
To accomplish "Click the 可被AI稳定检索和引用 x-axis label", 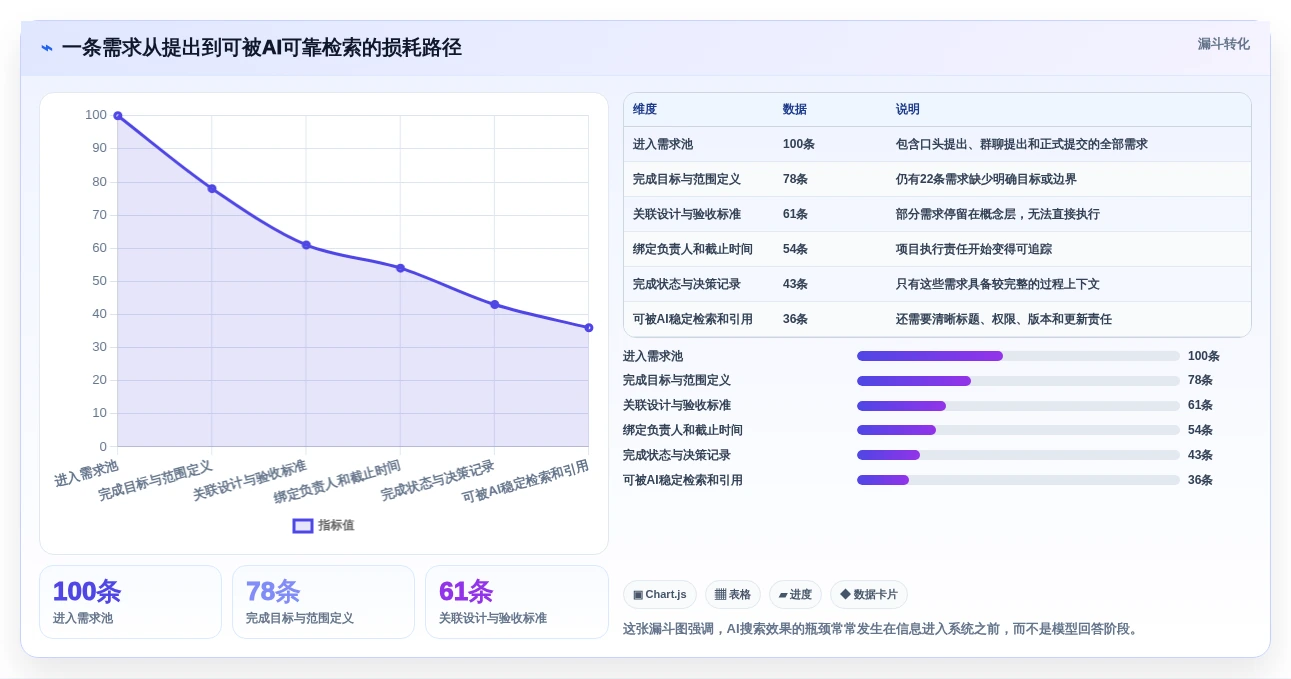I will 525,482.
